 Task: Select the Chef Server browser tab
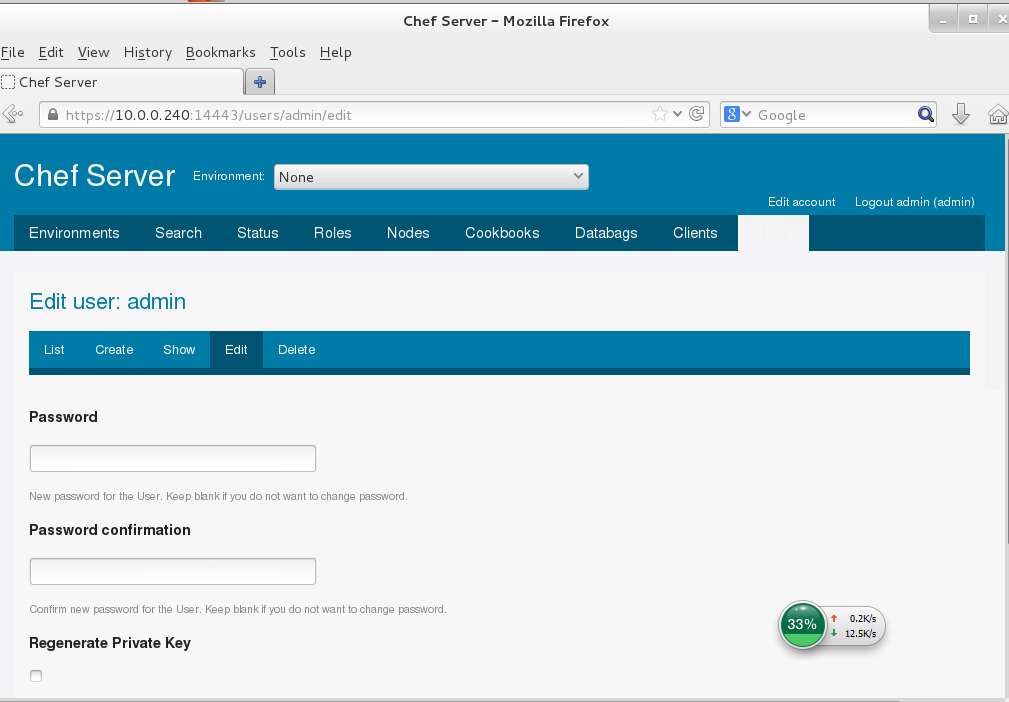click(122, 82)
